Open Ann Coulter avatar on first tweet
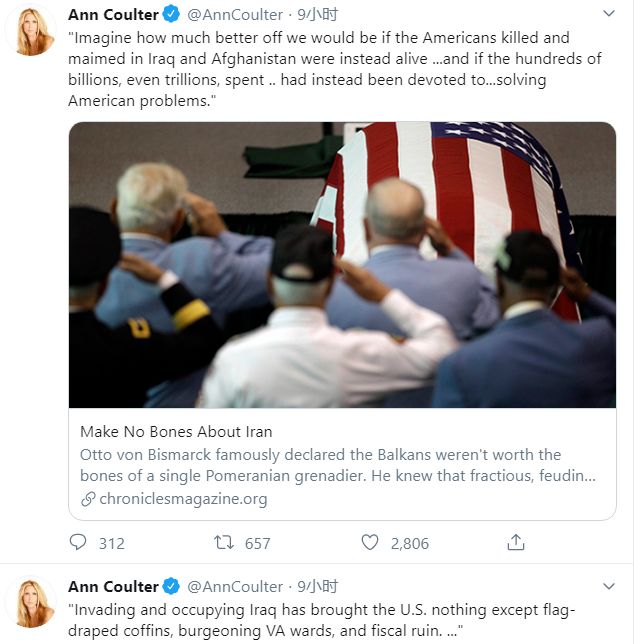Screen dimensions: 641x644 (32, 31)
